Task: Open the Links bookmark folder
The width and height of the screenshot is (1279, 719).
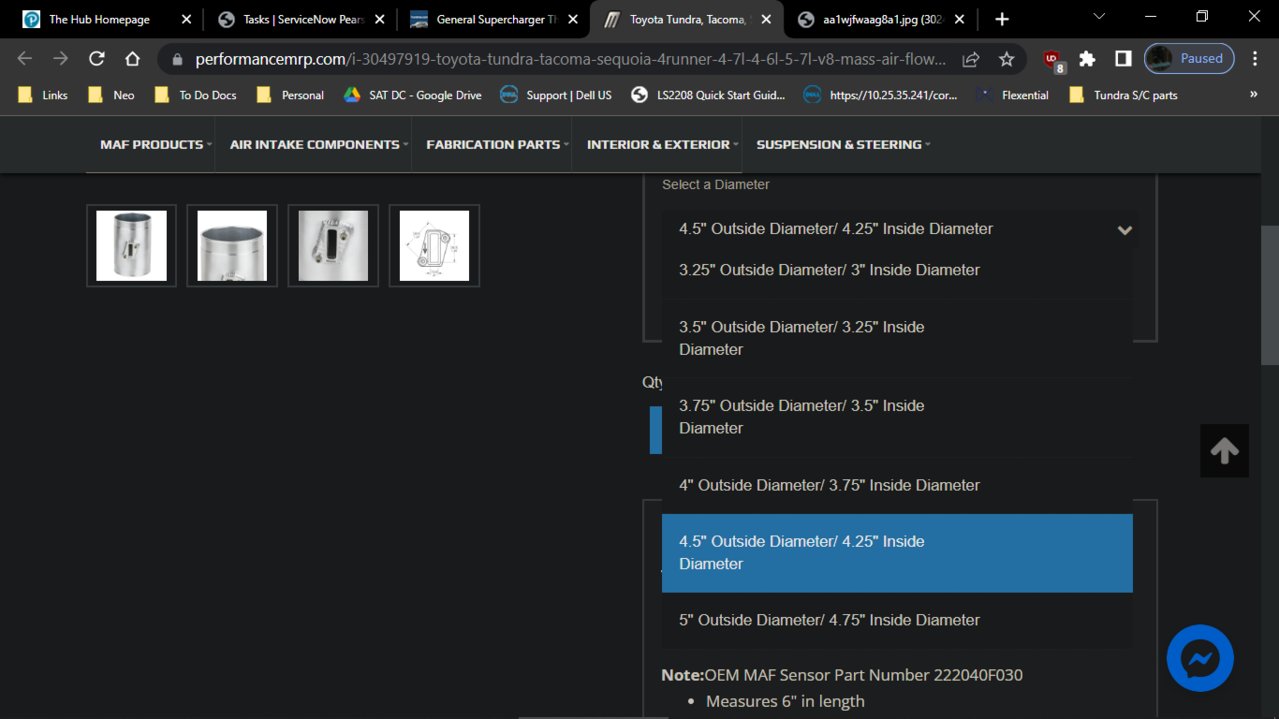Action: tap(43, 95)
